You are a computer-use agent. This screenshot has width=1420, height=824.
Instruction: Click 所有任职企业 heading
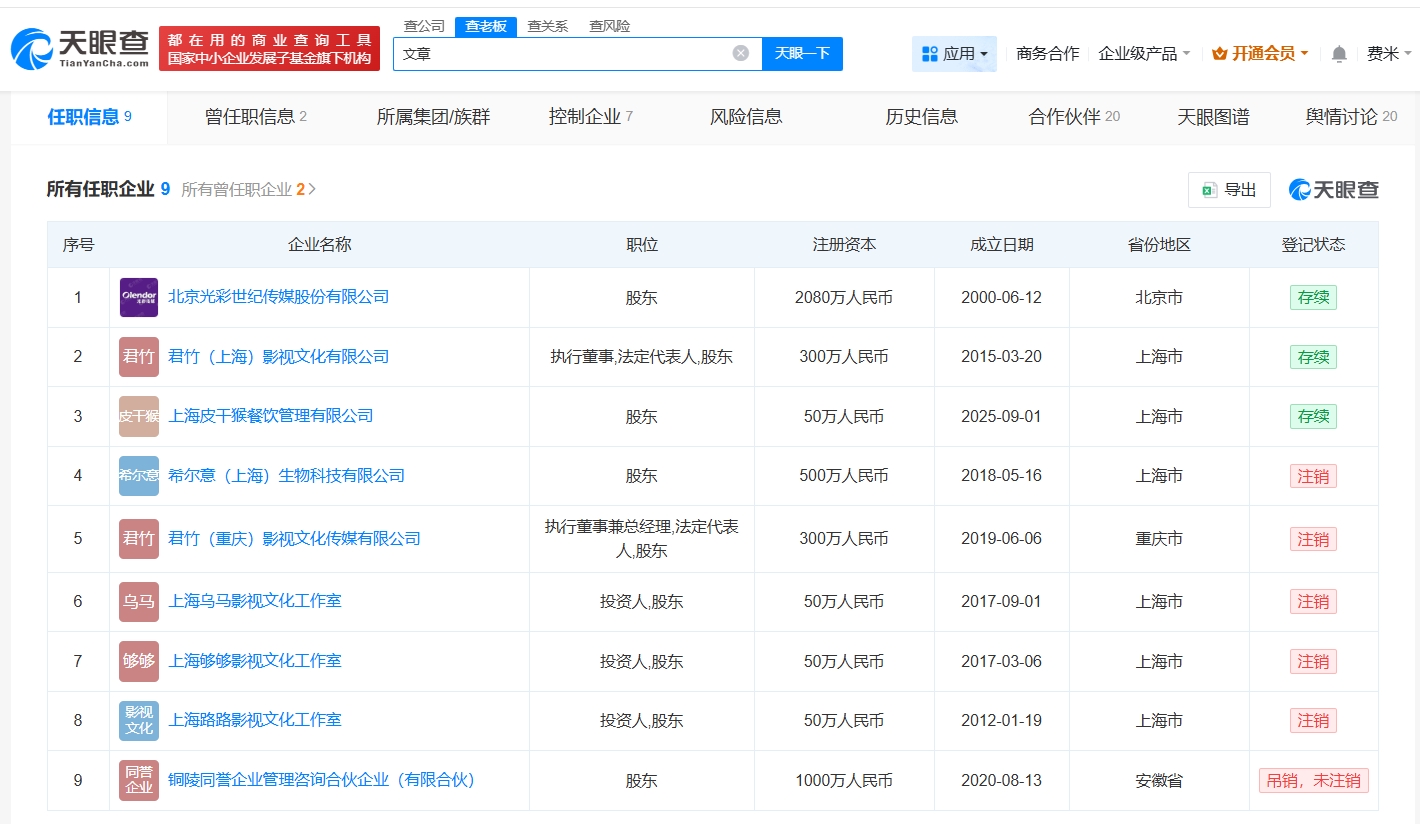100,189
